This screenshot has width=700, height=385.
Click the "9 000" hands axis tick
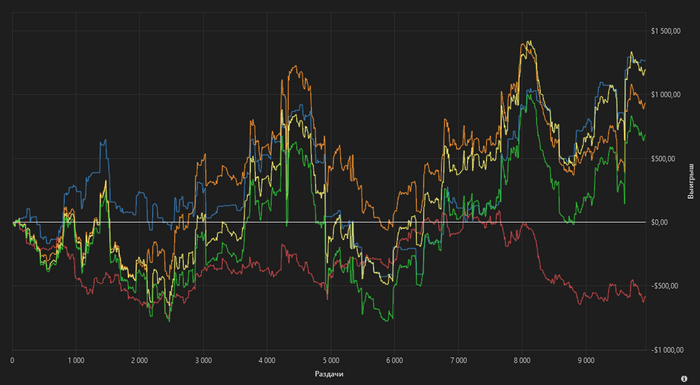(x=586, y=360)
